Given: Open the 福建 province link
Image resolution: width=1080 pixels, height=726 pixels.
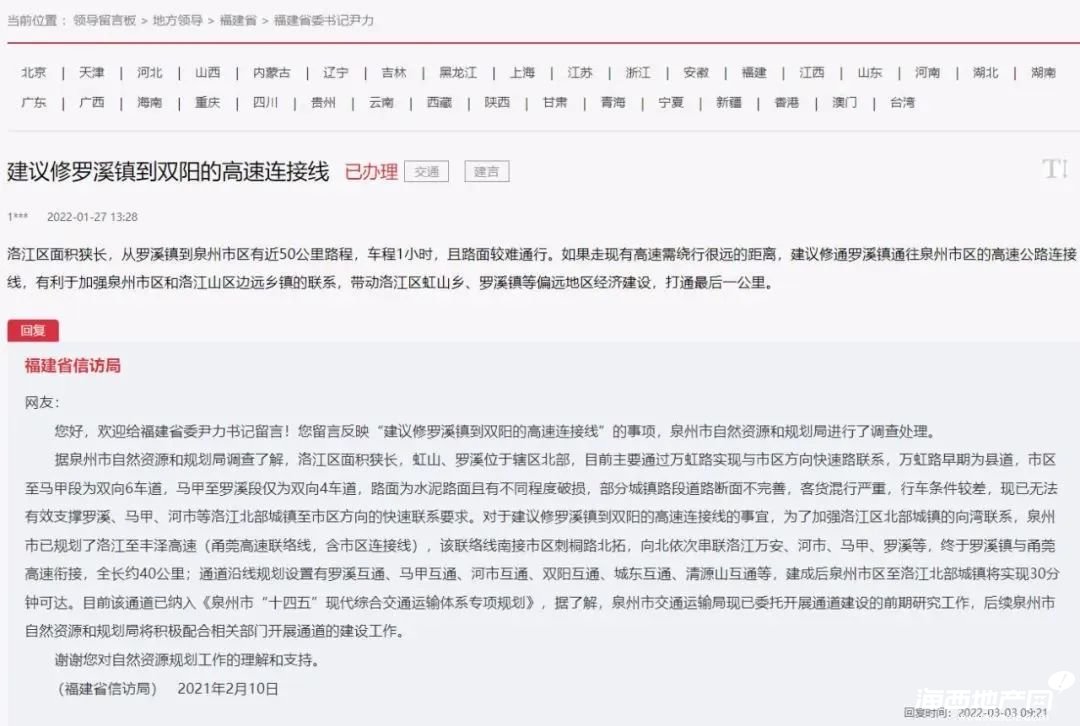Looking at the screenshot, I should tap(754, 72).
